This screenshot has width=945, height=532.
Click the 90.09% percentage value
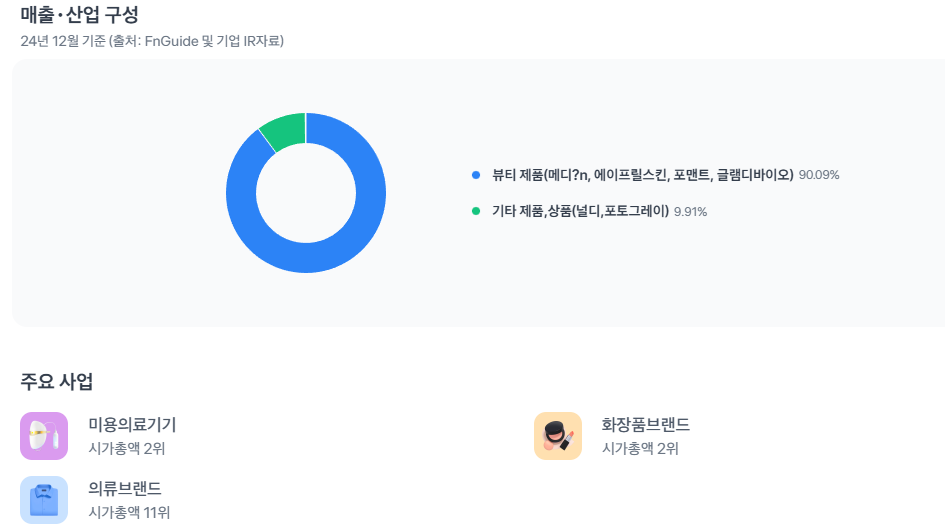pyautogui.click(x=819, y=175)
